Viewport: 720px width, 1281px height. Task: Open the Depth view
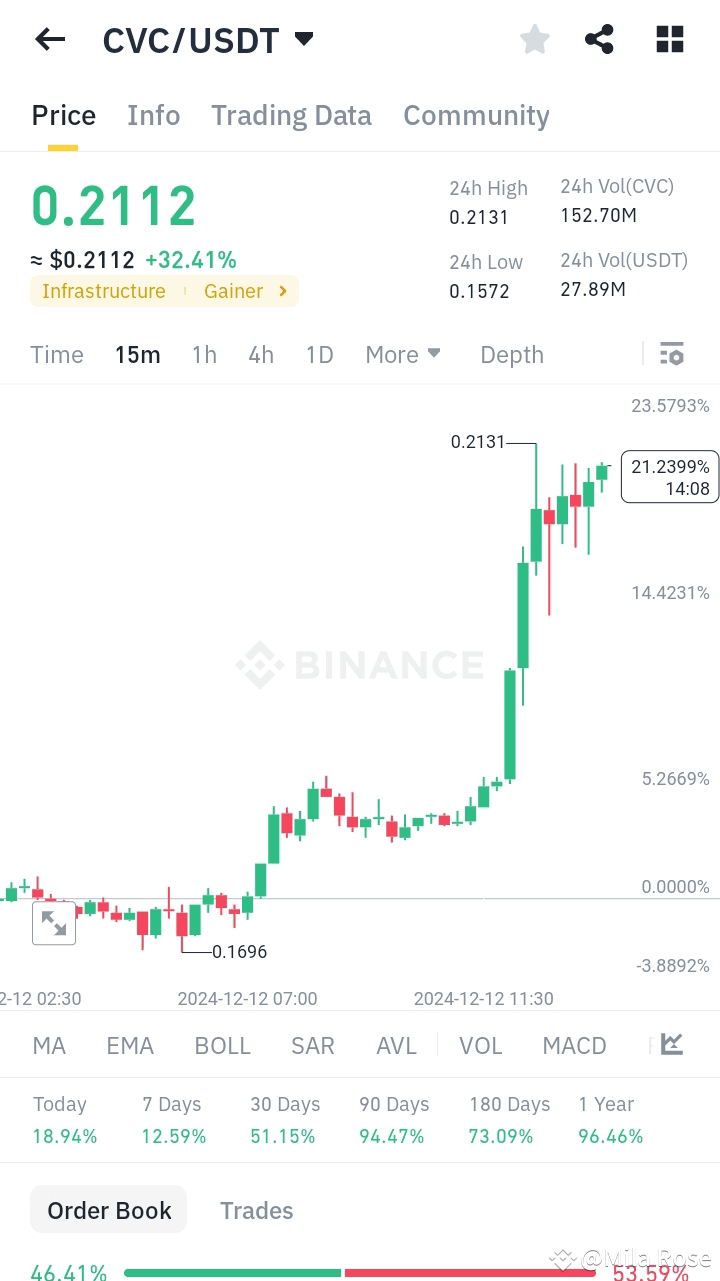(511, 354)
